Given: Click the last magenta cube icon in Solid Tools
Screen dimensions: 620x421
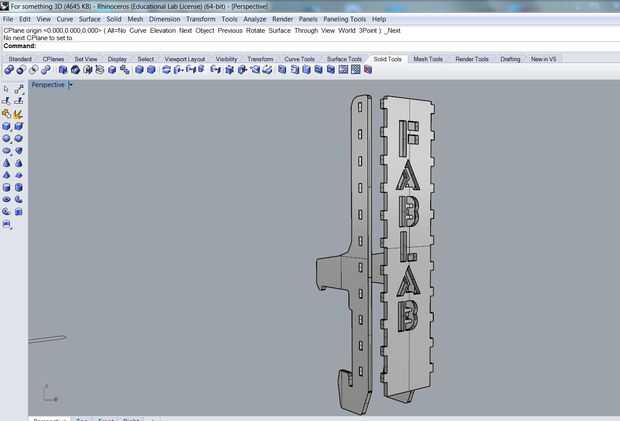Looking at the screenshot, I should (368, 70).
